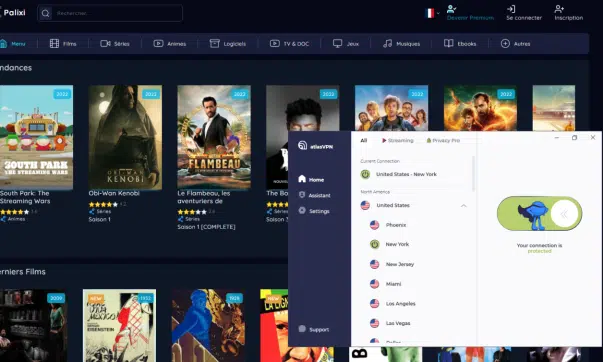Click the Le Flambeau, les aventuriers de title
The height and width of the screenshot is (362, 603).
(x=203, y=197)
